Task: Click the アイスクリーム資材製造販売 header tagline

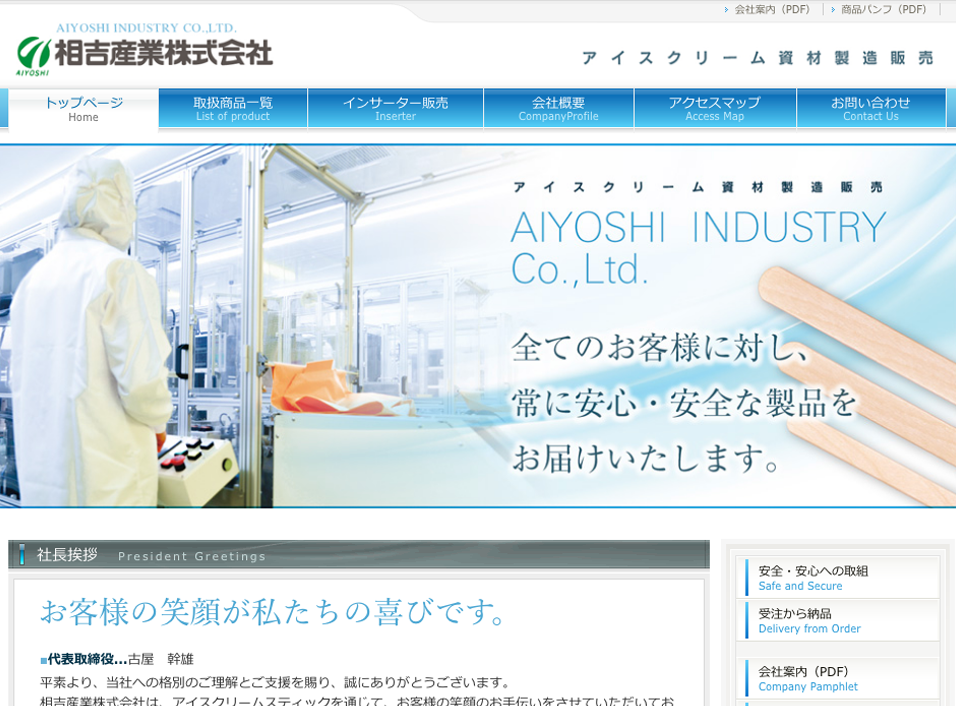Action: [x=757, y=58]
